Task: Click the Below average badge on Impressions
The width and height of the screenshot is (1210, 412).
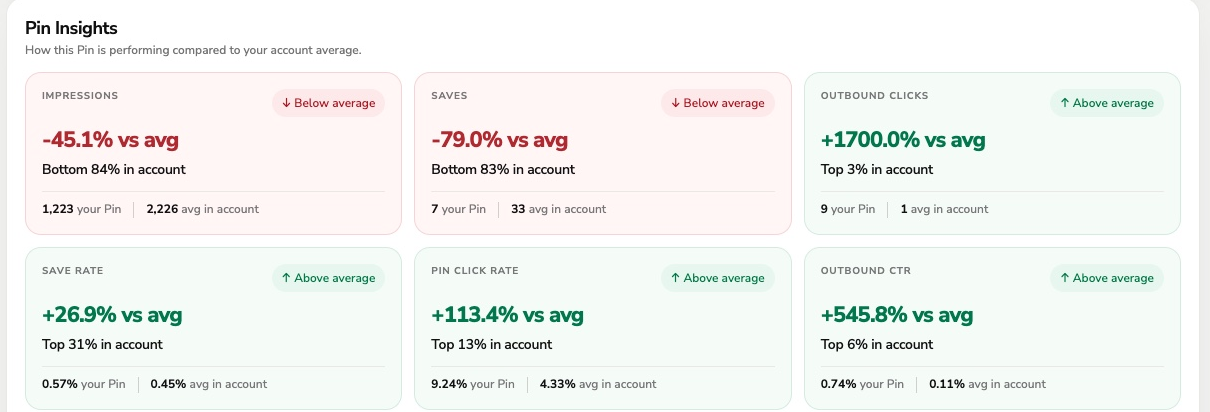Action: [328, 103]
